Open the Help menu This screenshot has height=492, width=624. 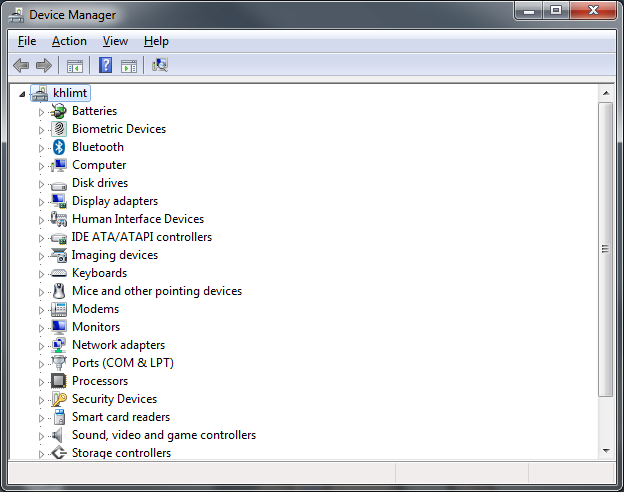click(x=156, y=41)
